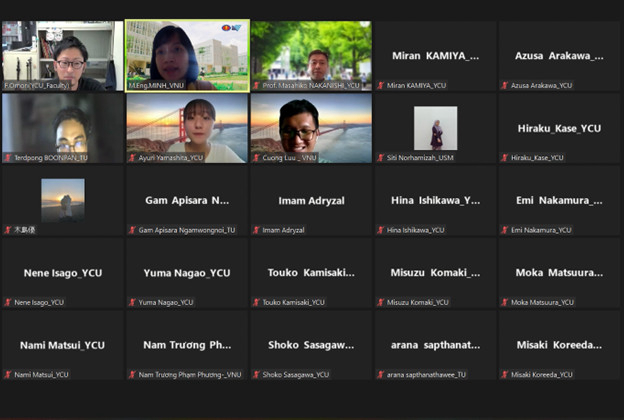Click muted mic icon beside Terdpong BOONPAN_TU
624x420 pixels.
point(8,158)
